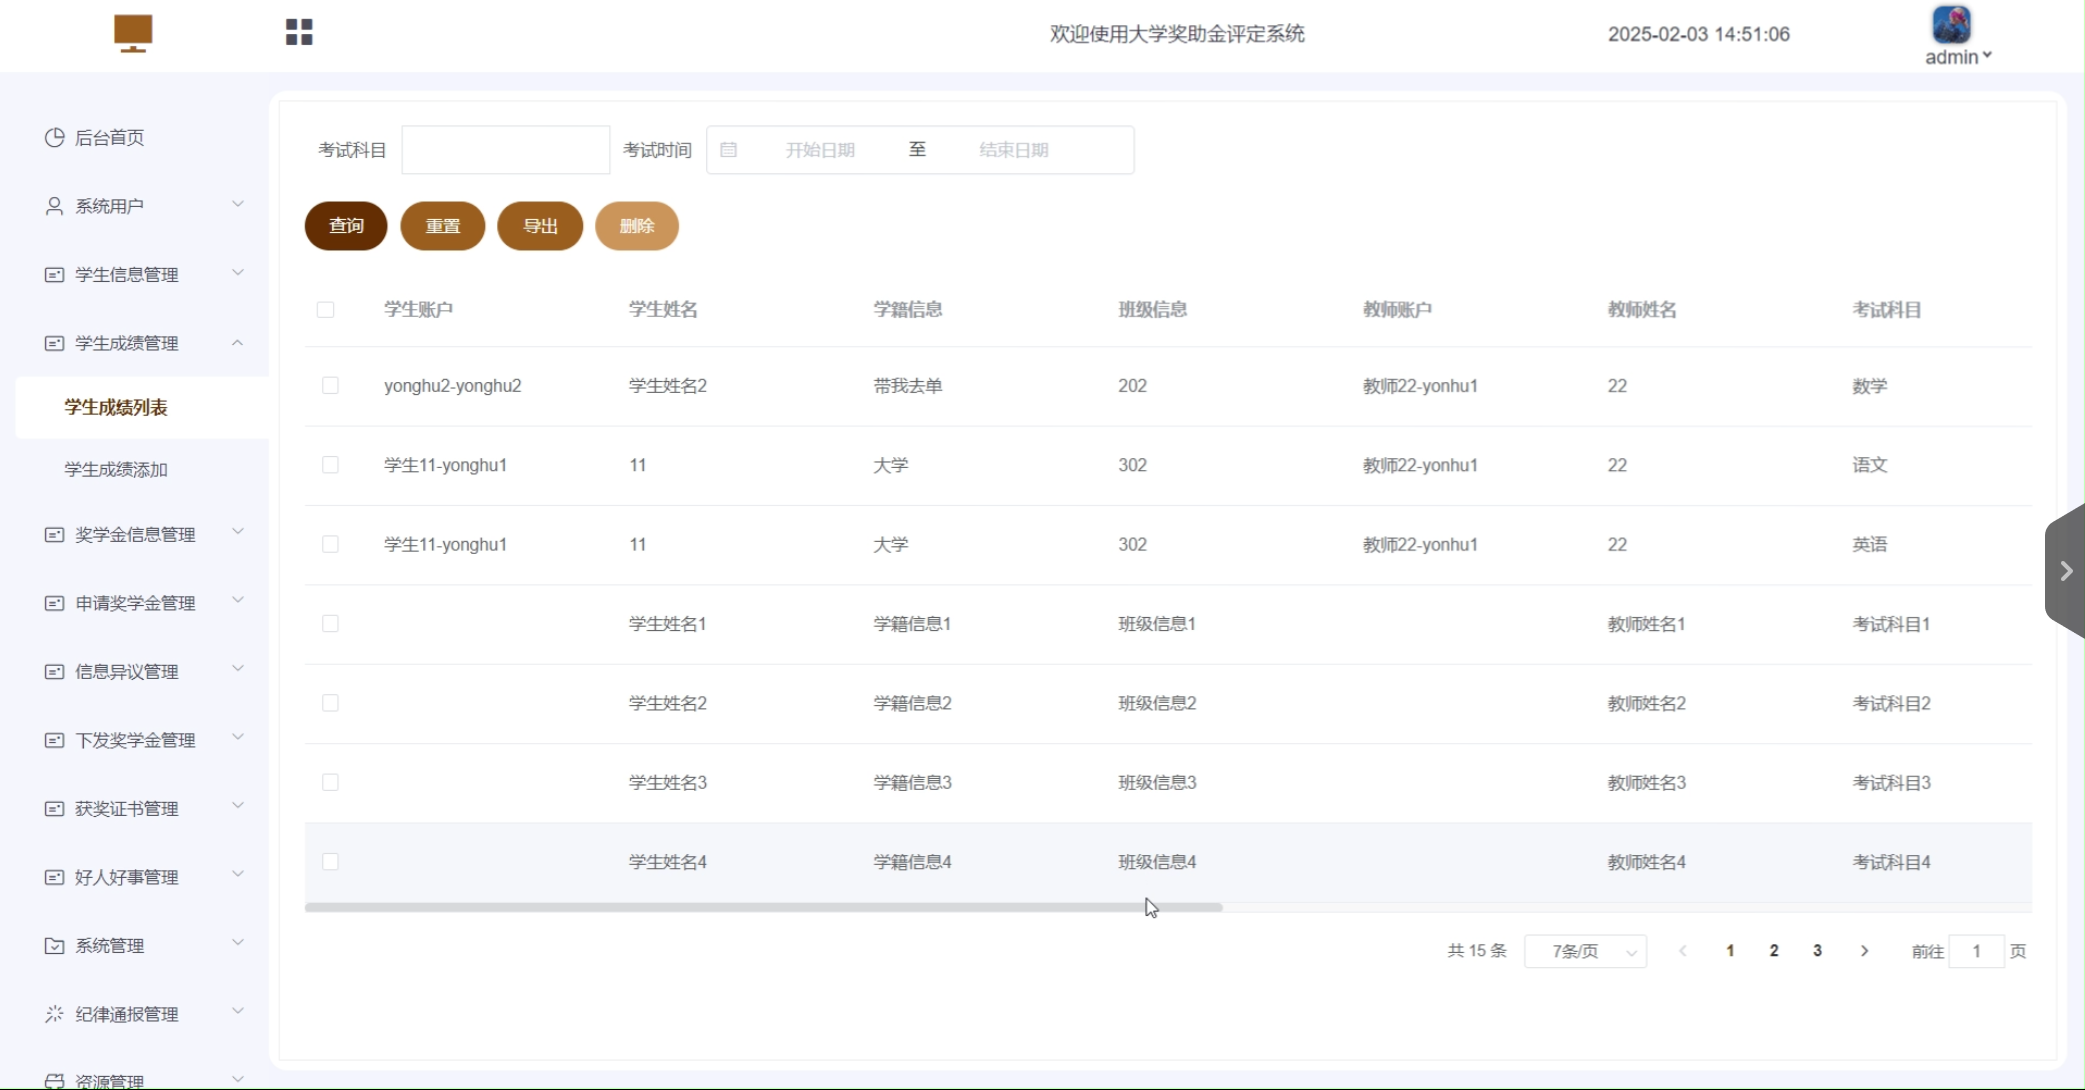This screenshot has width=2085, height=1090.
Task: Click the user icon beside 系统用户
Action: (x=55, y=206)
